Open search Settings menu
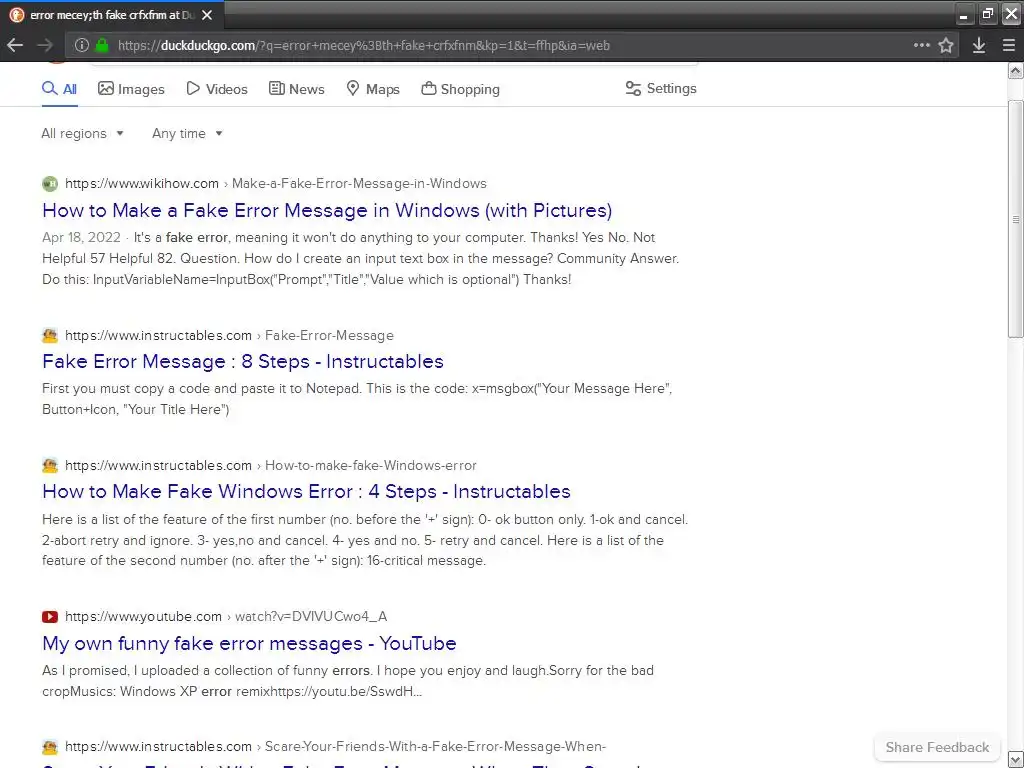The image size is (1024, 768). click(x=661, y=89)
